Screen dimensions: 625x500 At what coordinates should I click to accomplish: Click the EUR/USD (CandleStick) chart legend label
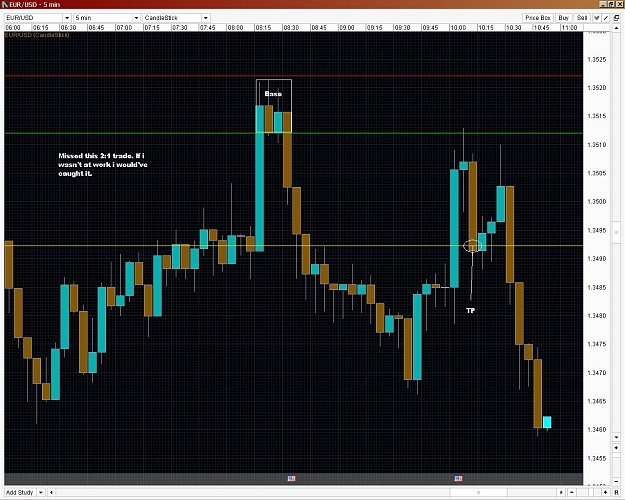(37, 35)
